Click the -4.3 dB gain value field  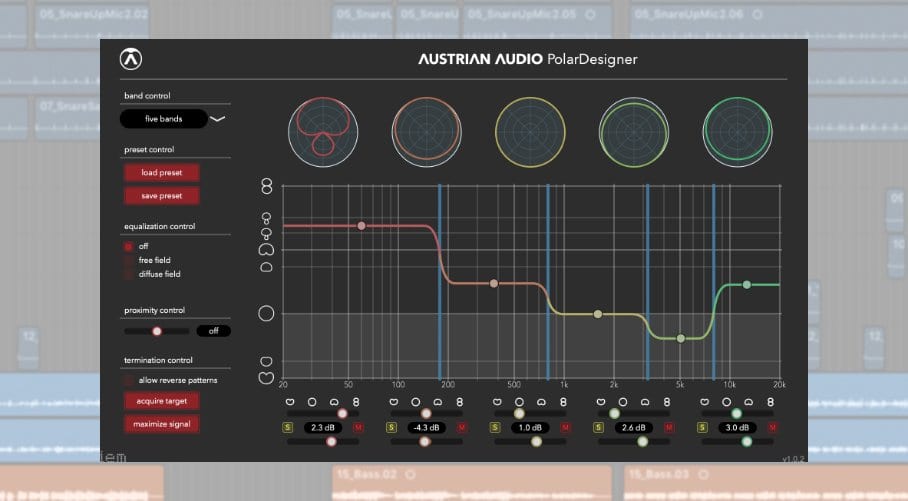pos(427,427)
